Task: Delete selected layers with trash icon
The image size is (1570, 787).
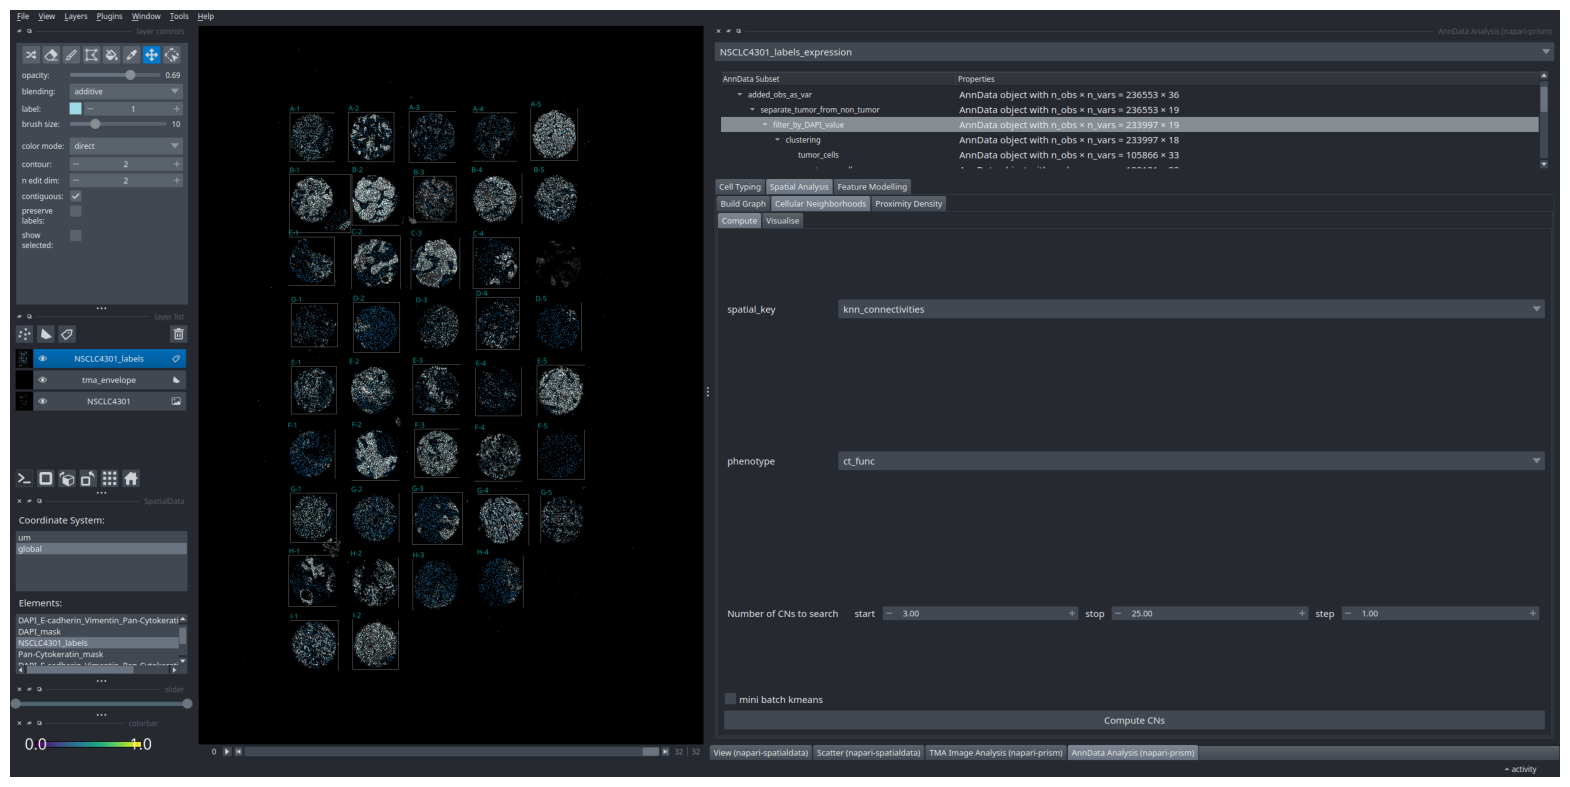Action: (x=178, y=334)
